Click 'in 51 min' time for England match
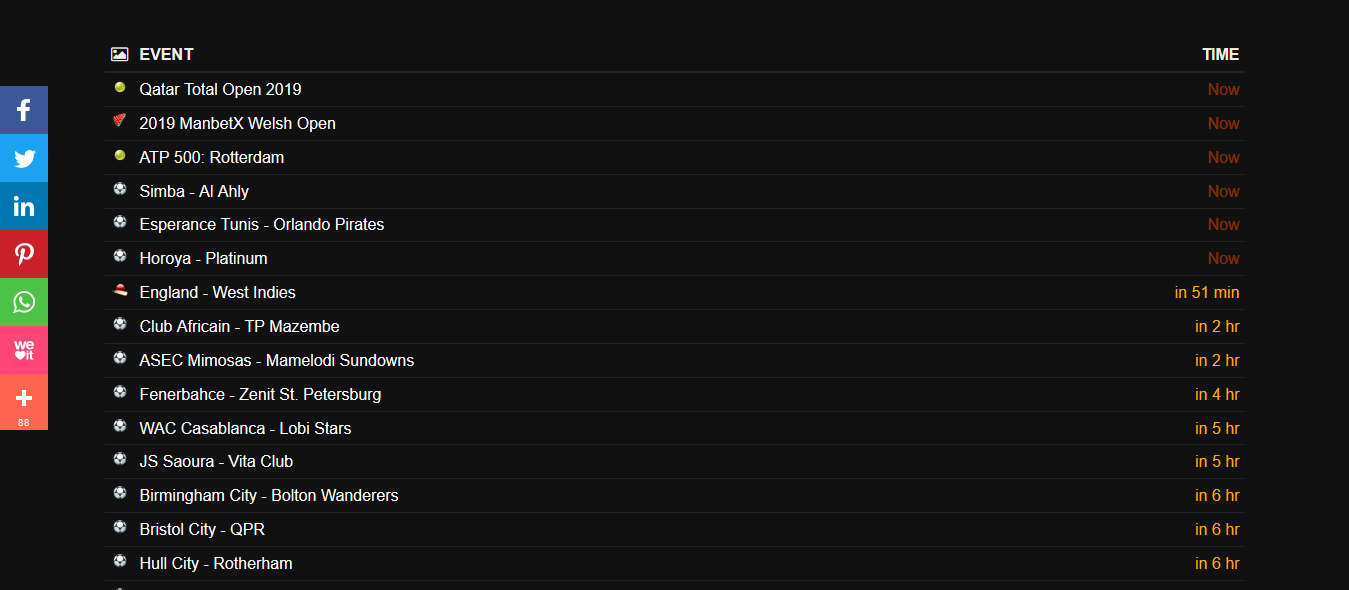Screen dimensions: 1349x590 1206,293
